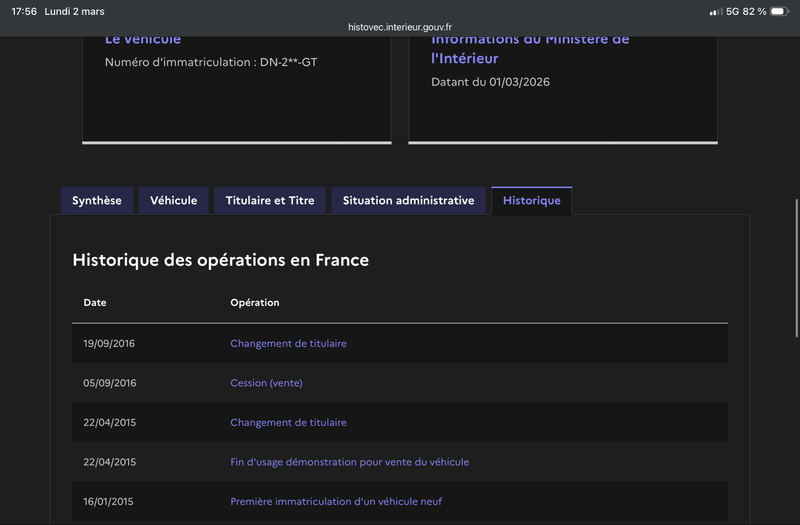Click the Cession (vente) operation link
Viewport: 800px width, 525px height.
click(x=266, y=383)
